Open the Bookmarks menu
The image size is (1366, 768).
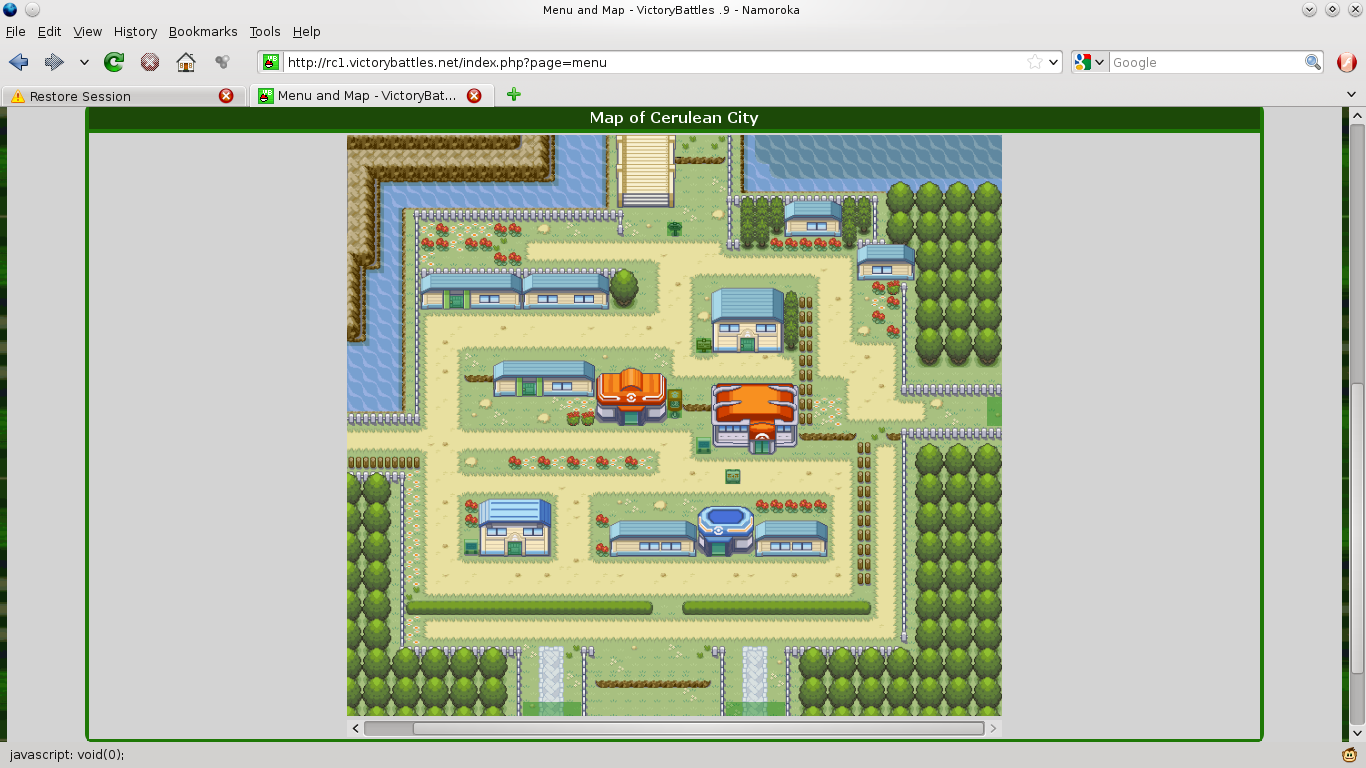[203, 32]
